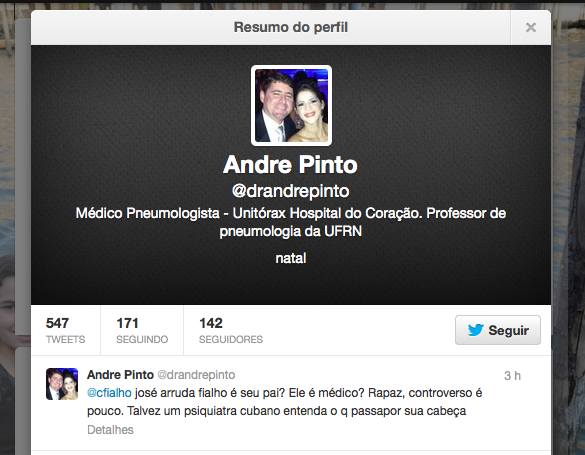Click the dimmed background outside the dialog
585x455 pixels.
click(x=568, y=224)
